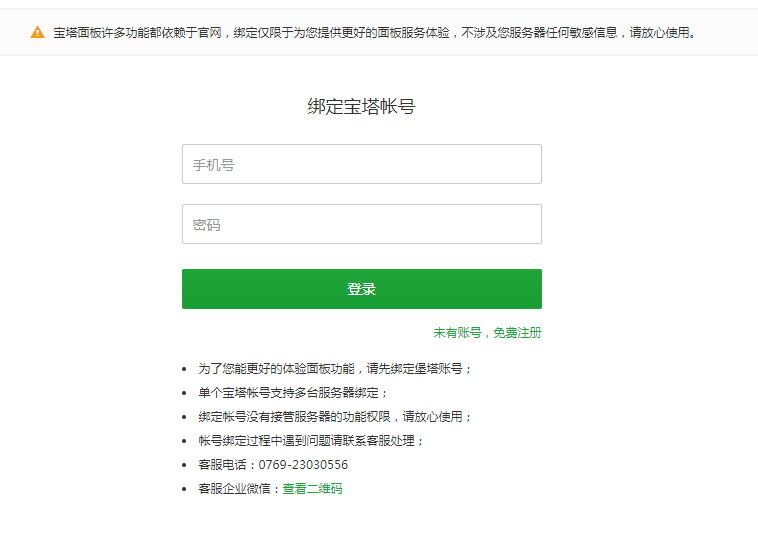This screenshot has height=537, width=758.
Task: Click the bullet before 客服电话
Action: (x=184, y=465)
